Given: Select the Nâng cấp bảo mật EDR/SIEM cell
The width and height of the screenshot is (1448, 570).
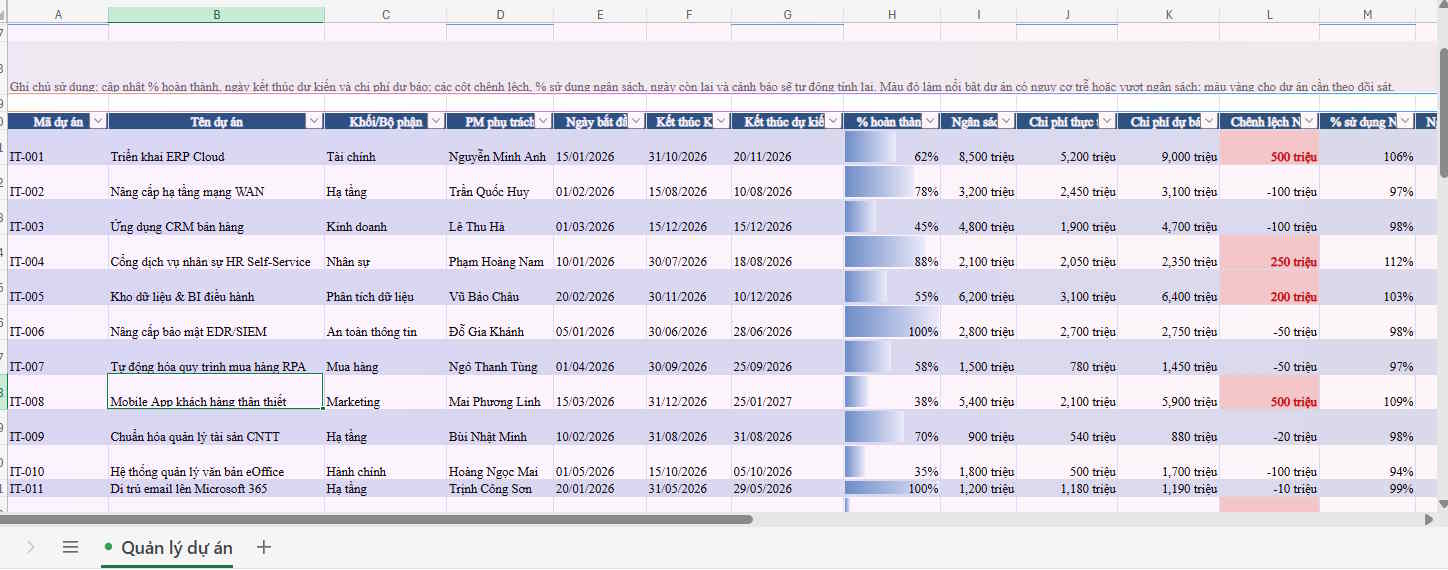Looking at the screenshot, I should [216, 322].
